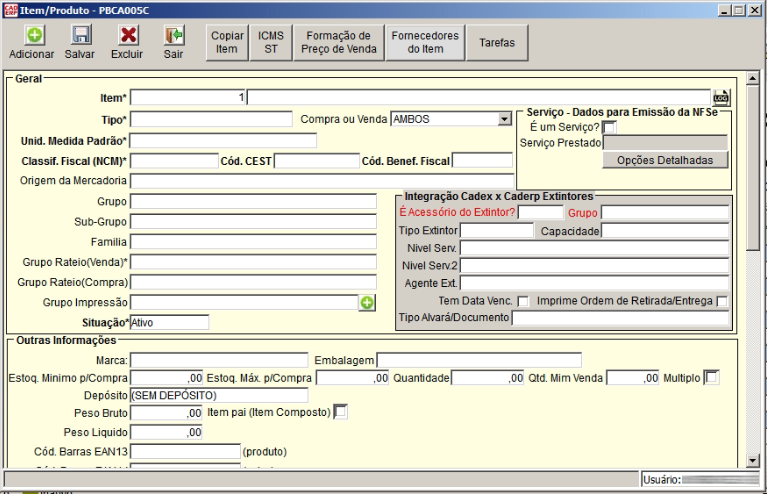Open Formação de Preço de Venda

pos(338,43)
